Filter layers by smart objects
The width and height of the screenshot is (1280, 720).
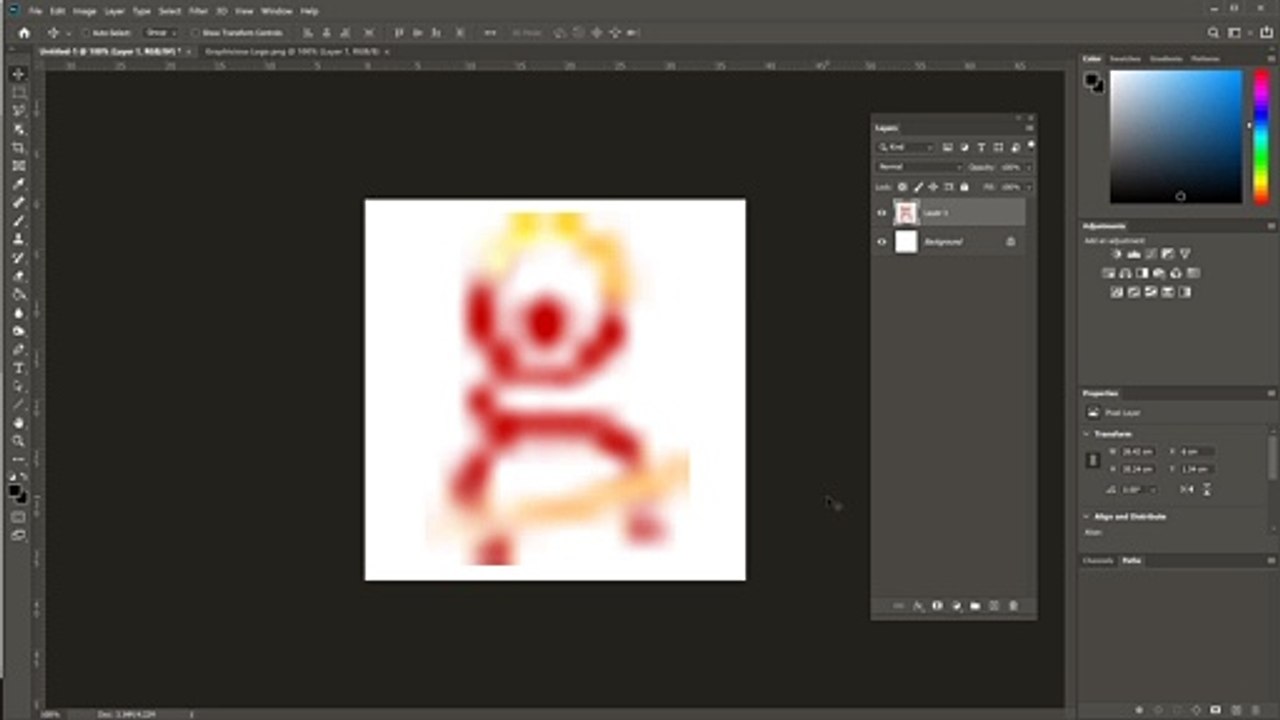coord(1015,147)
